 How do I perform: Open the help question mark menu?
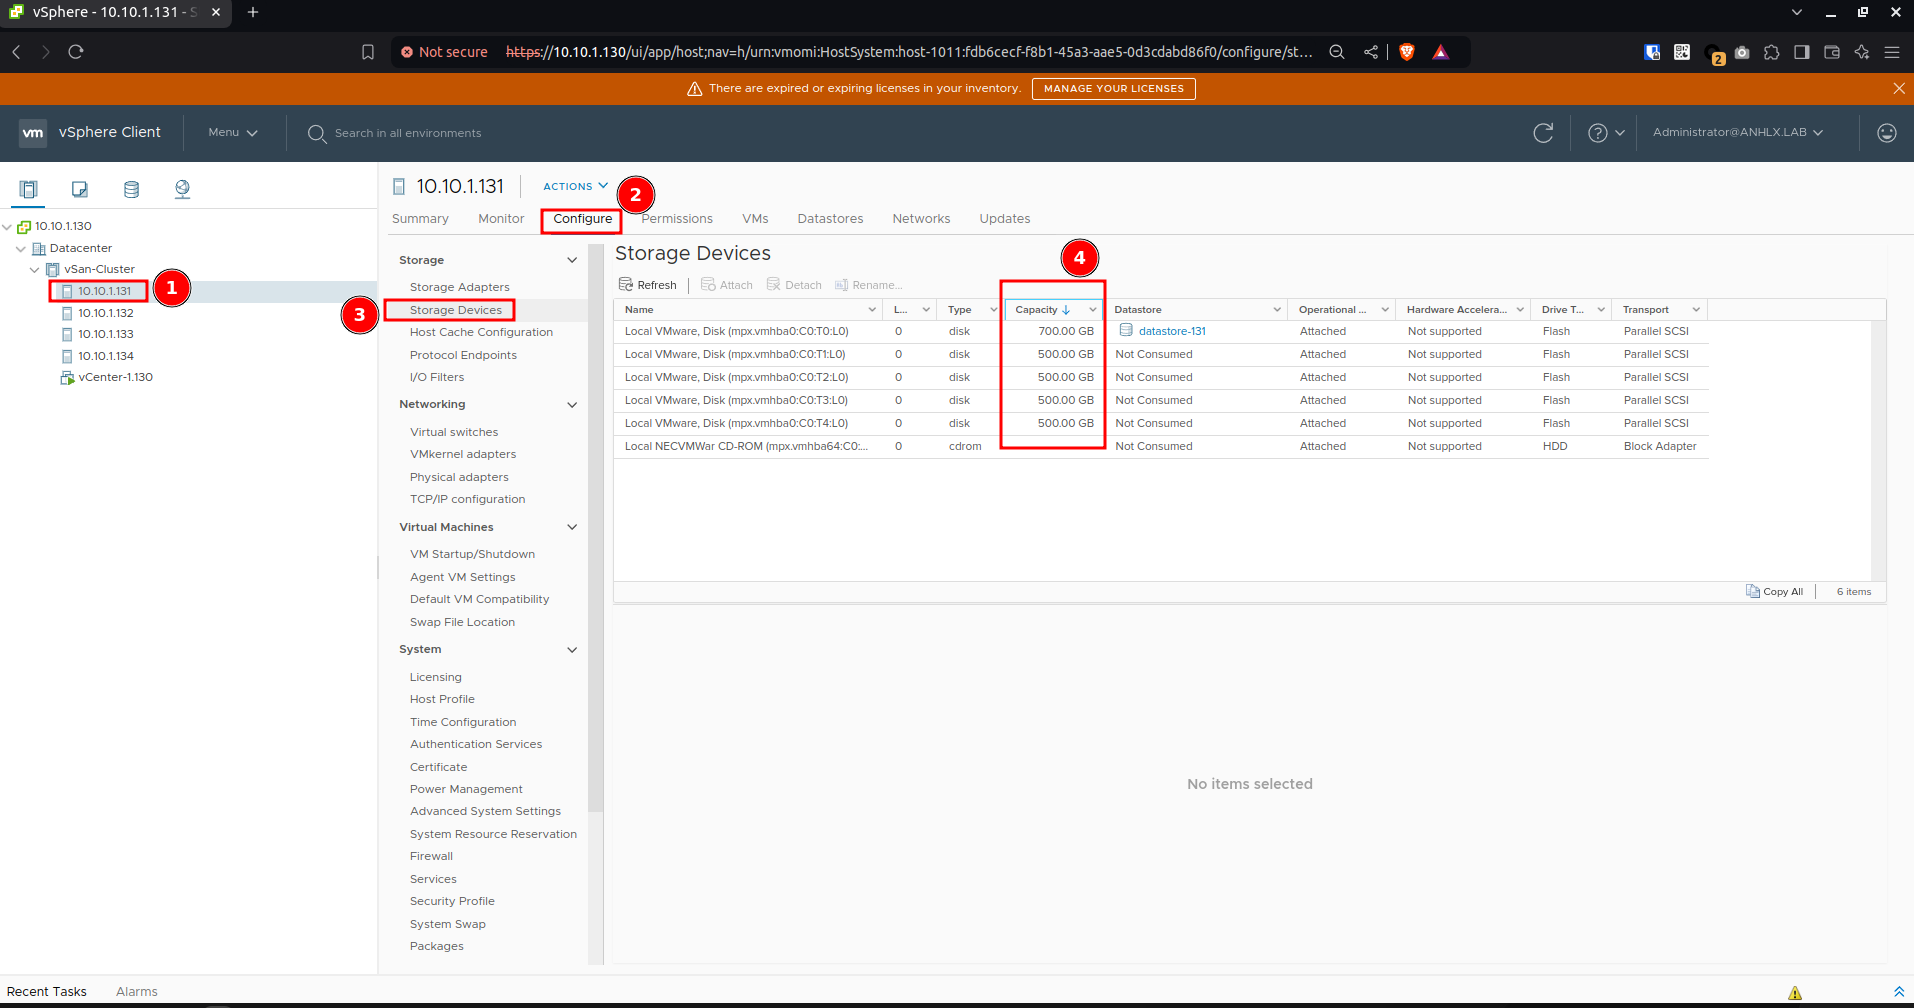pyautogui.click(x=1606, y=133)
